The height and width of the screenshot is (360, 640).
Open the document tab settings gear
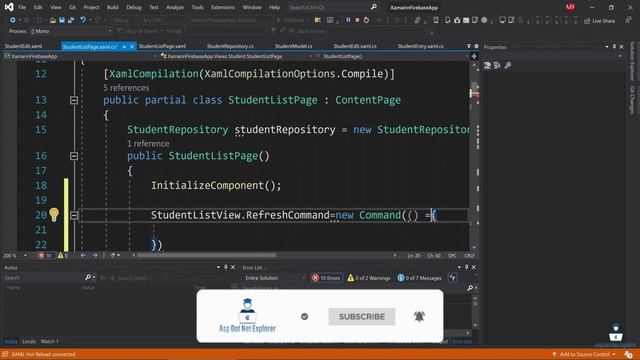tap(476, 46)
